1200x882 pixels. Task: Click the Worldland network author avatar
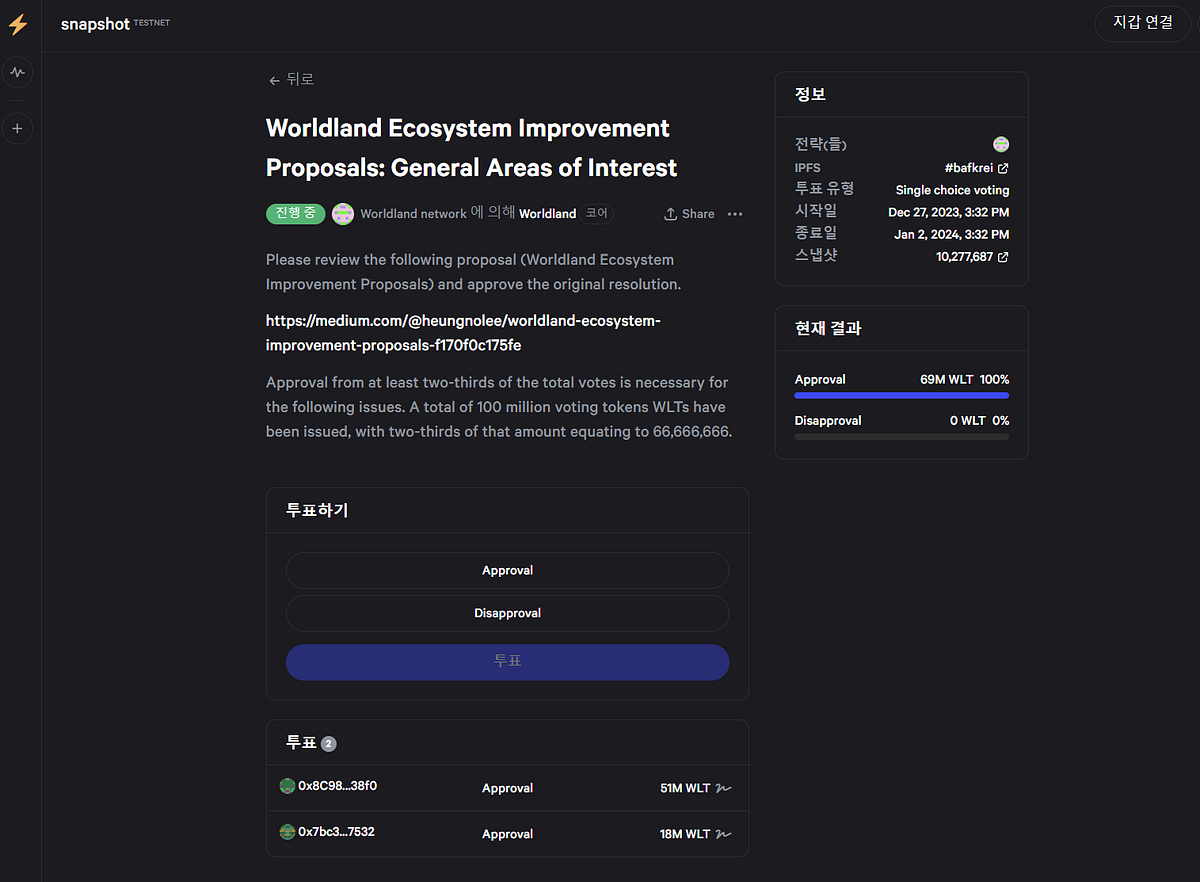tap(343, 213)
